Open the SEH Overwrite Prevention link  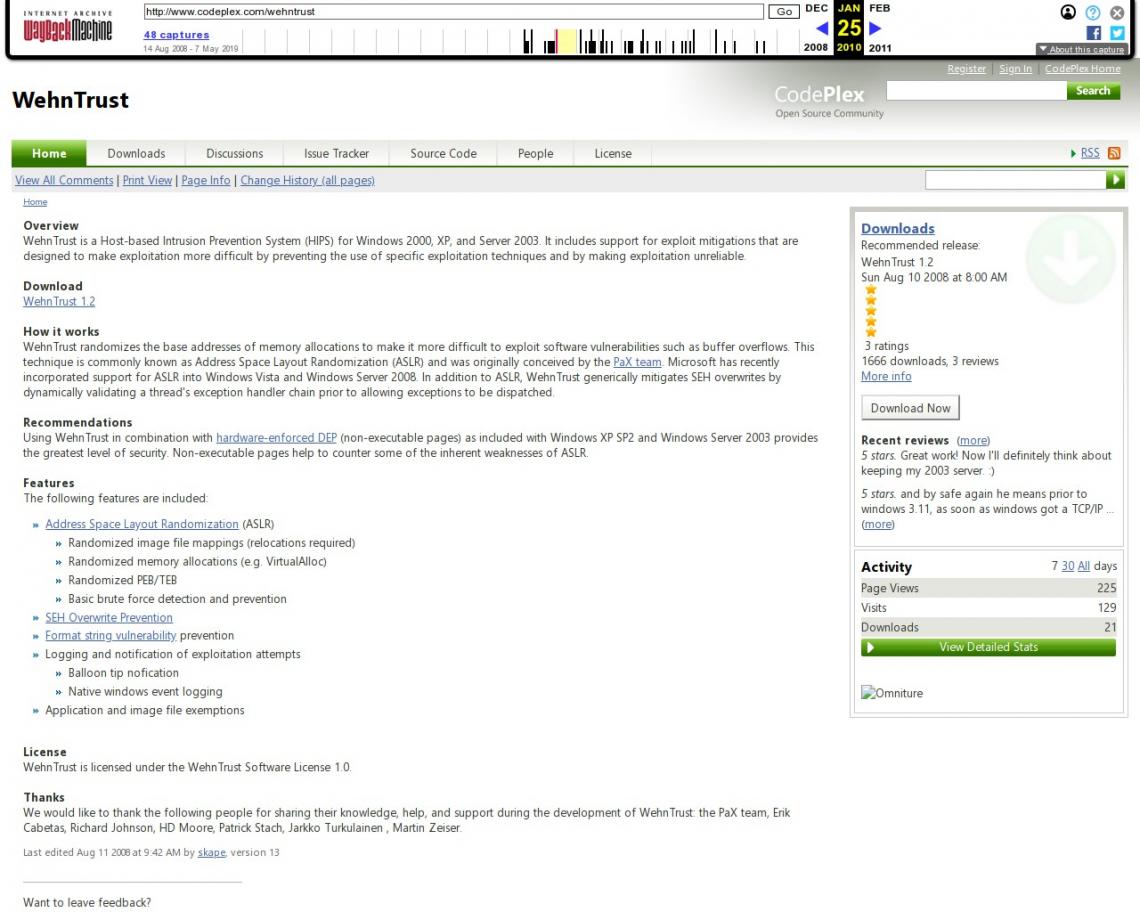coord(109,617)
